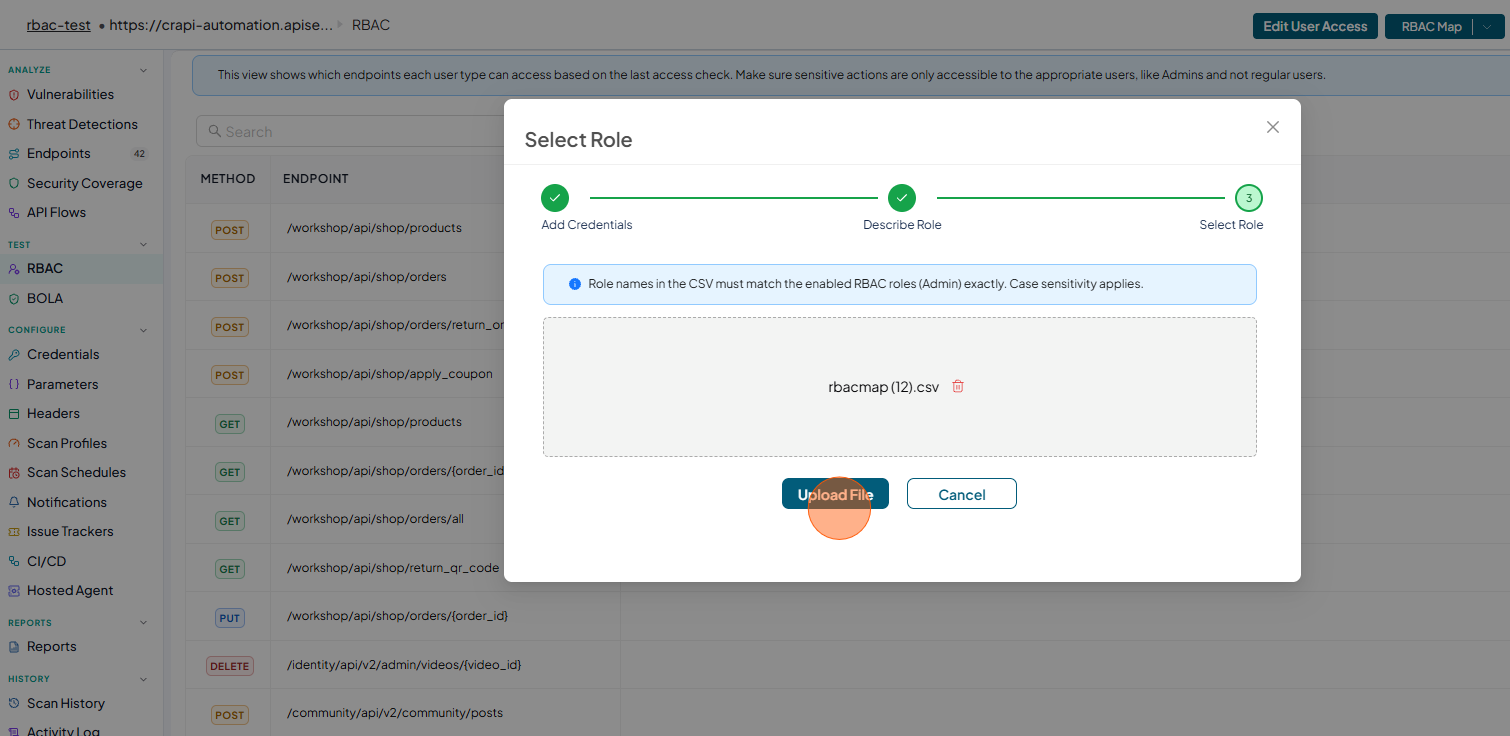Select the /workshop/api/shop/orders/all row
Image resolution: width=1510 pixels, height=736 pixels.
[375, 519]
